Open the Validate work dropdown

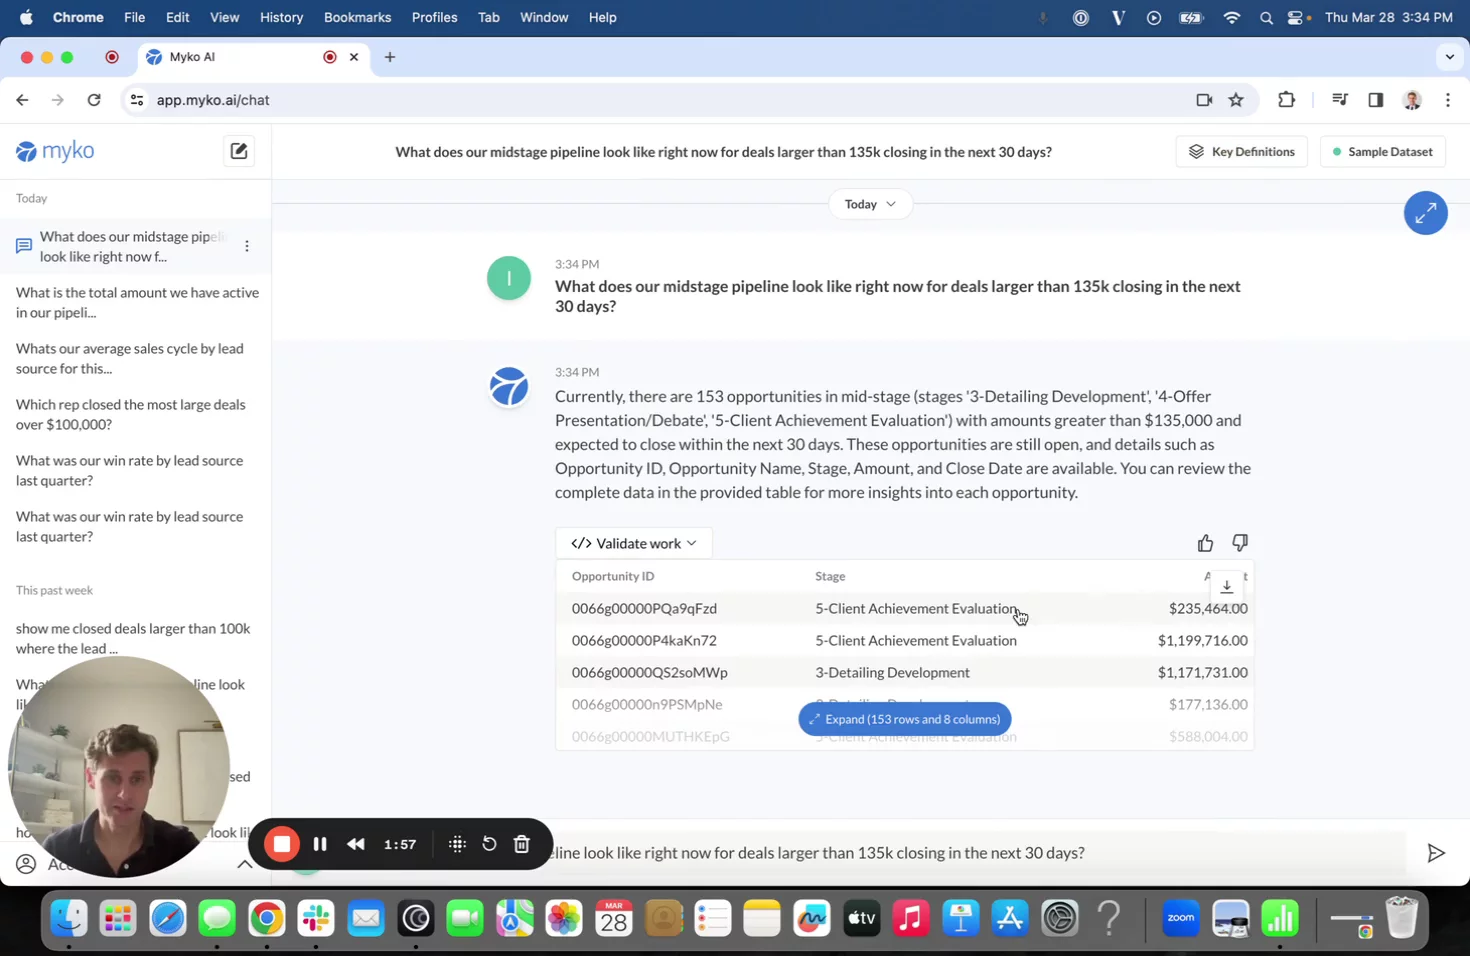(633, 543)
